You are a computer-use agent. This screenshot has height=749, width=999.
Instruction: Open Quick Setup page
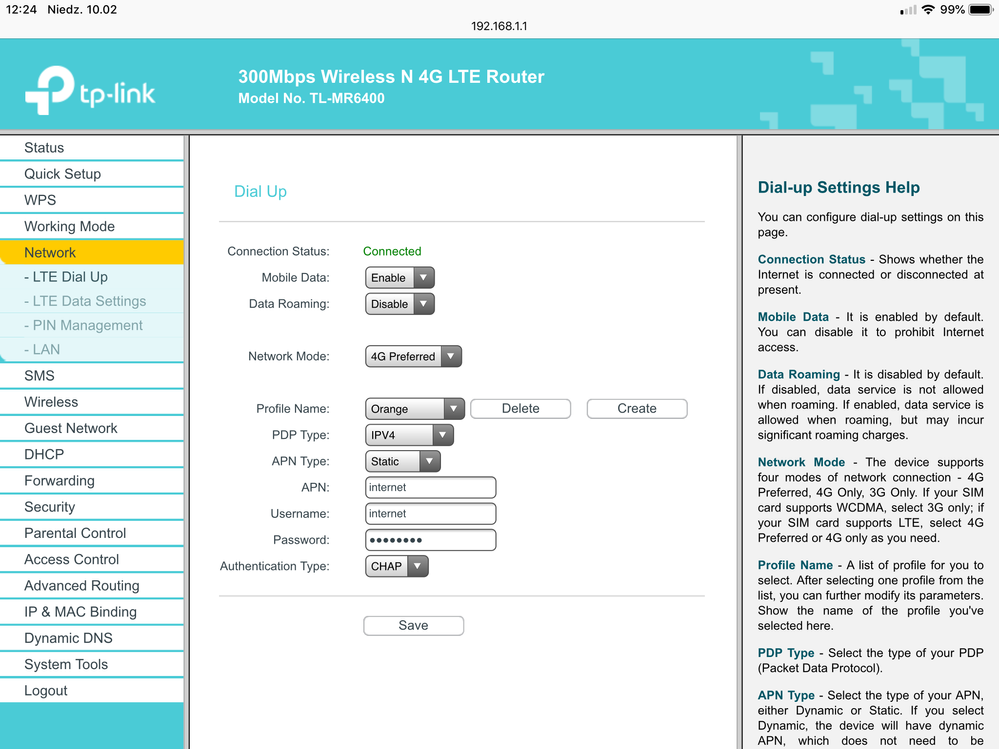(x=92, y=174)
